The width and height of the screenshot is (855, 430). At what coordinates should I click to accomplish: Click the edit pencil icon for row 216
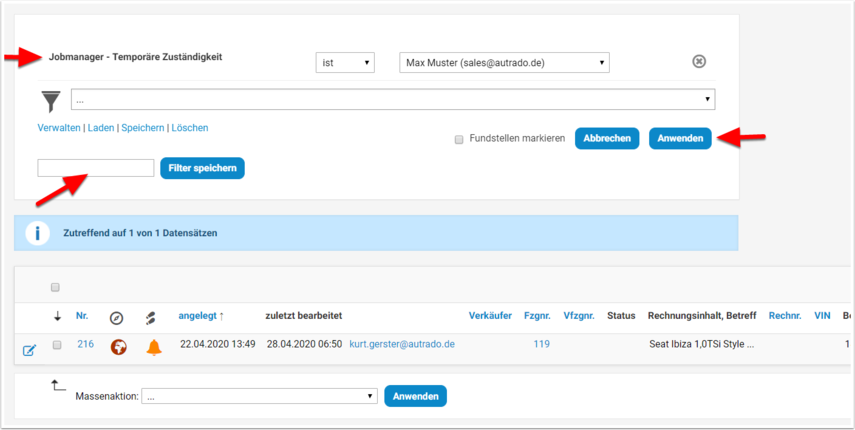(x=29, y=349)
